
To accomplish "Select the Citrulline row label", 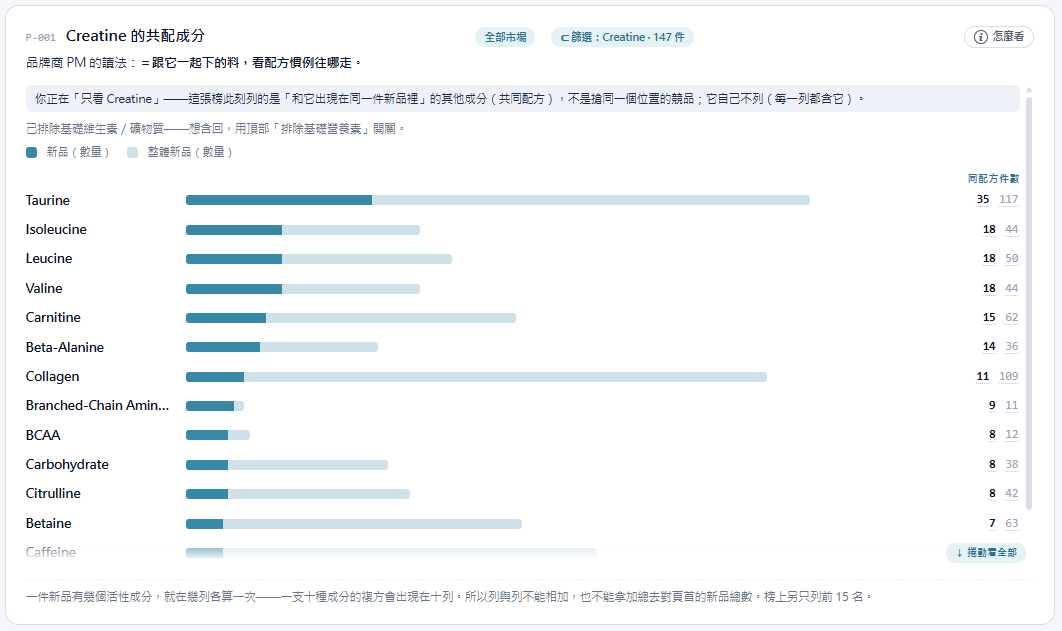I will pyautogui.click(x=53, y=494).
